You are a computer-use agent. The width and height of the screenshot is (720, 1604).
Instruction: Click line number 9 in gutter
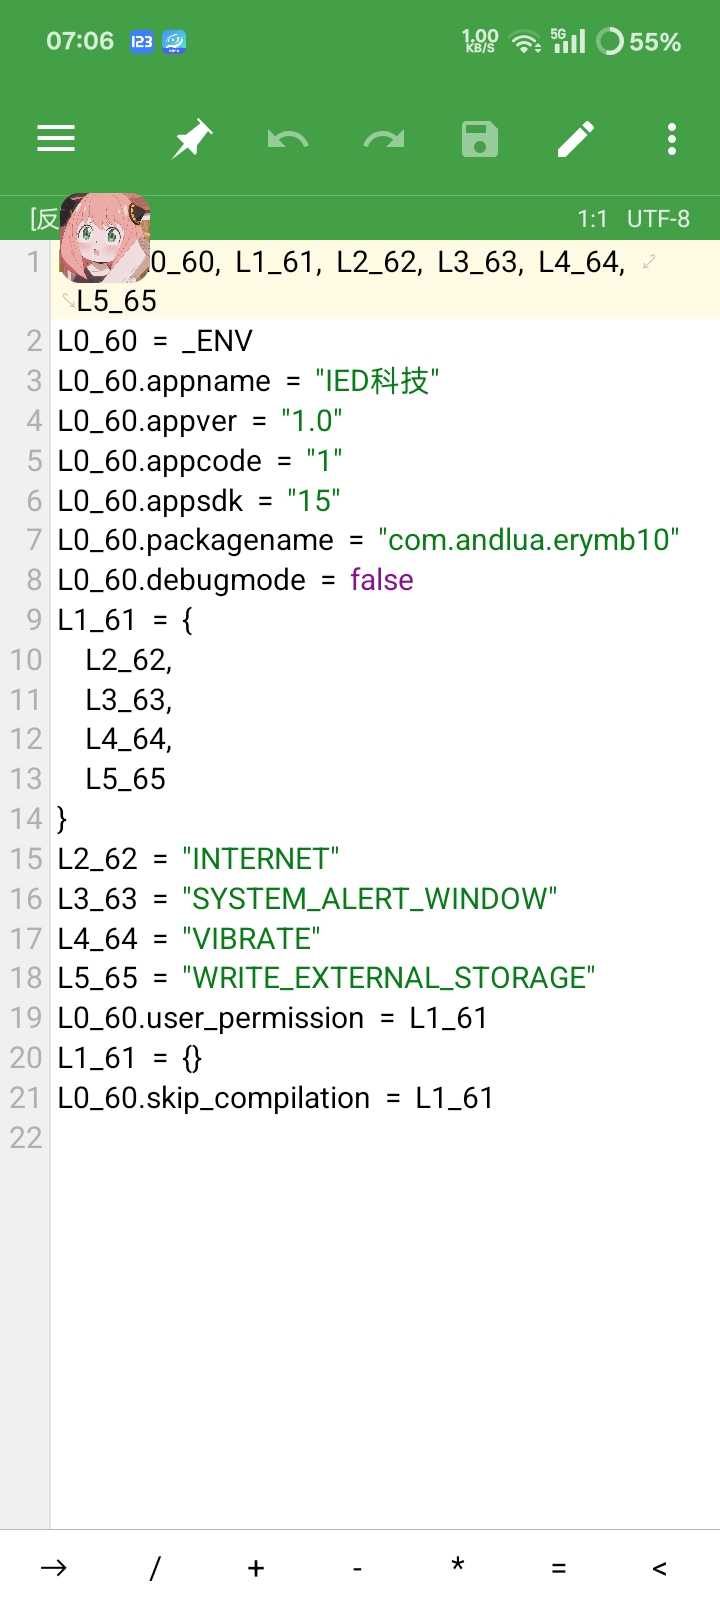tap(33, 620)
